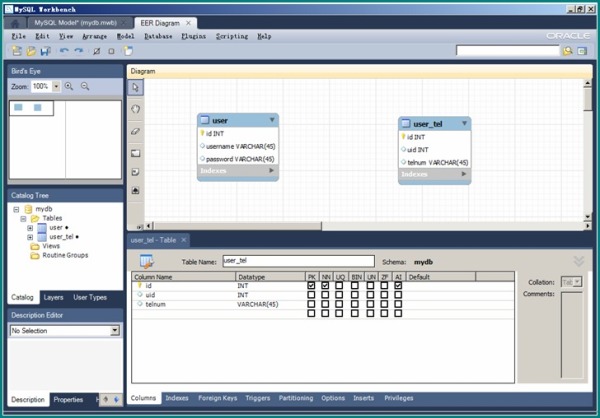
Task: Create a new model file icon
Action: click(x=16, y=51)
